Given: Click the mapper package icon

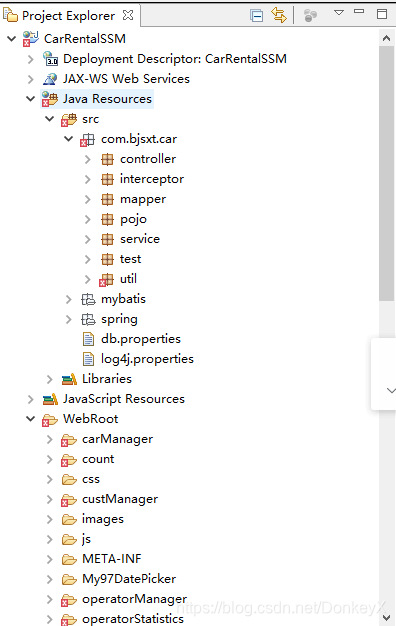Looking at the screenshot, I should [x=107, y=199].
